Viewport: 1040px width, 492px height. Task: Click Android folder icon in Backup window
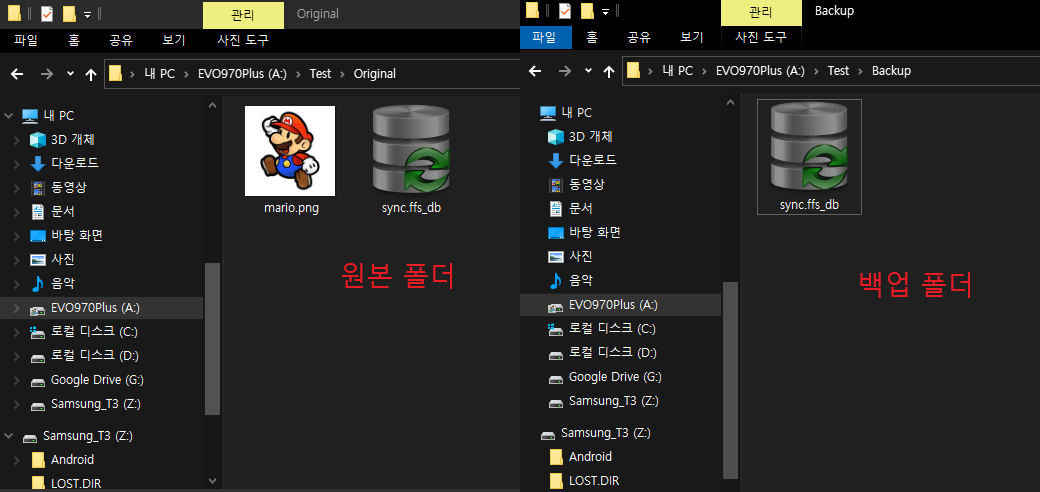tap(557, 457)
